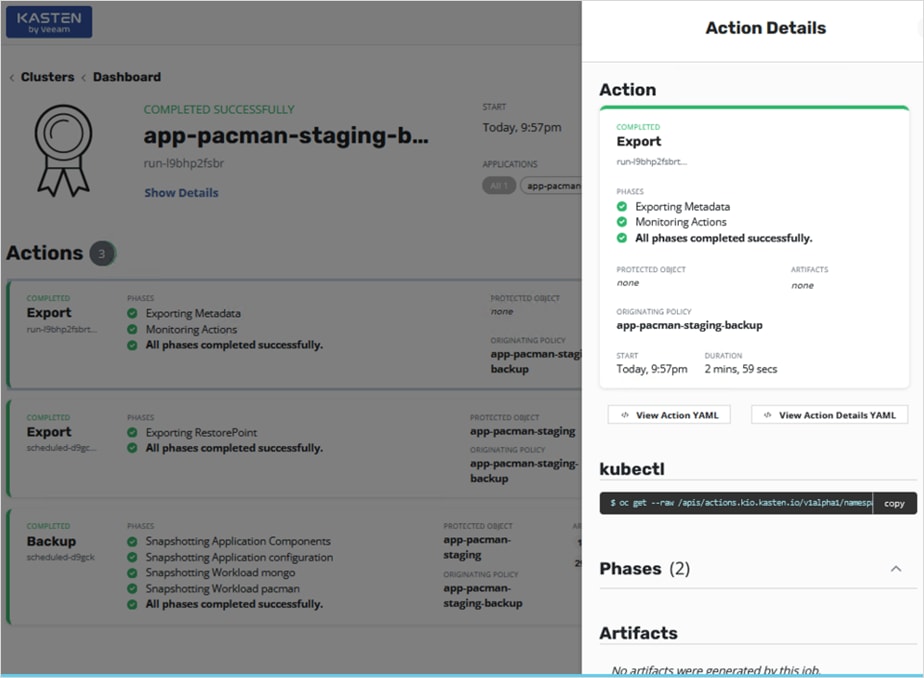Click green check next to Monitoring Actions in list

133,329
